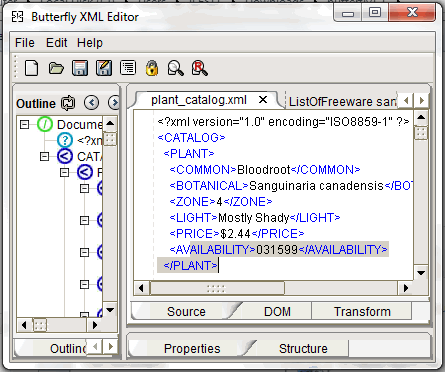This screenshot has width=445, height=372.
Task: Click the editor horizontal scrollbar thumb
Action: [217, 288]
